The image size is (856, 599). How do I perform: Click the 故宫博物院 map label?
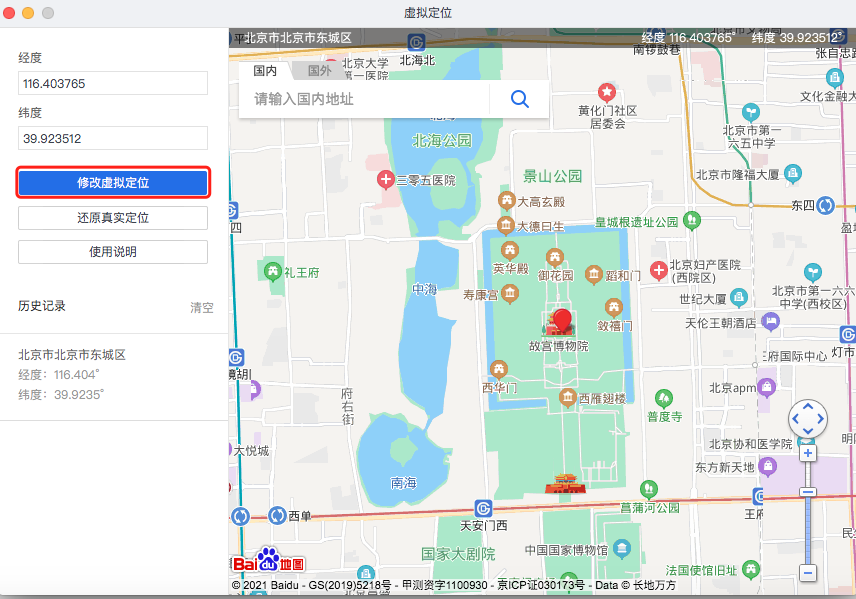click(x=558, y=346)
